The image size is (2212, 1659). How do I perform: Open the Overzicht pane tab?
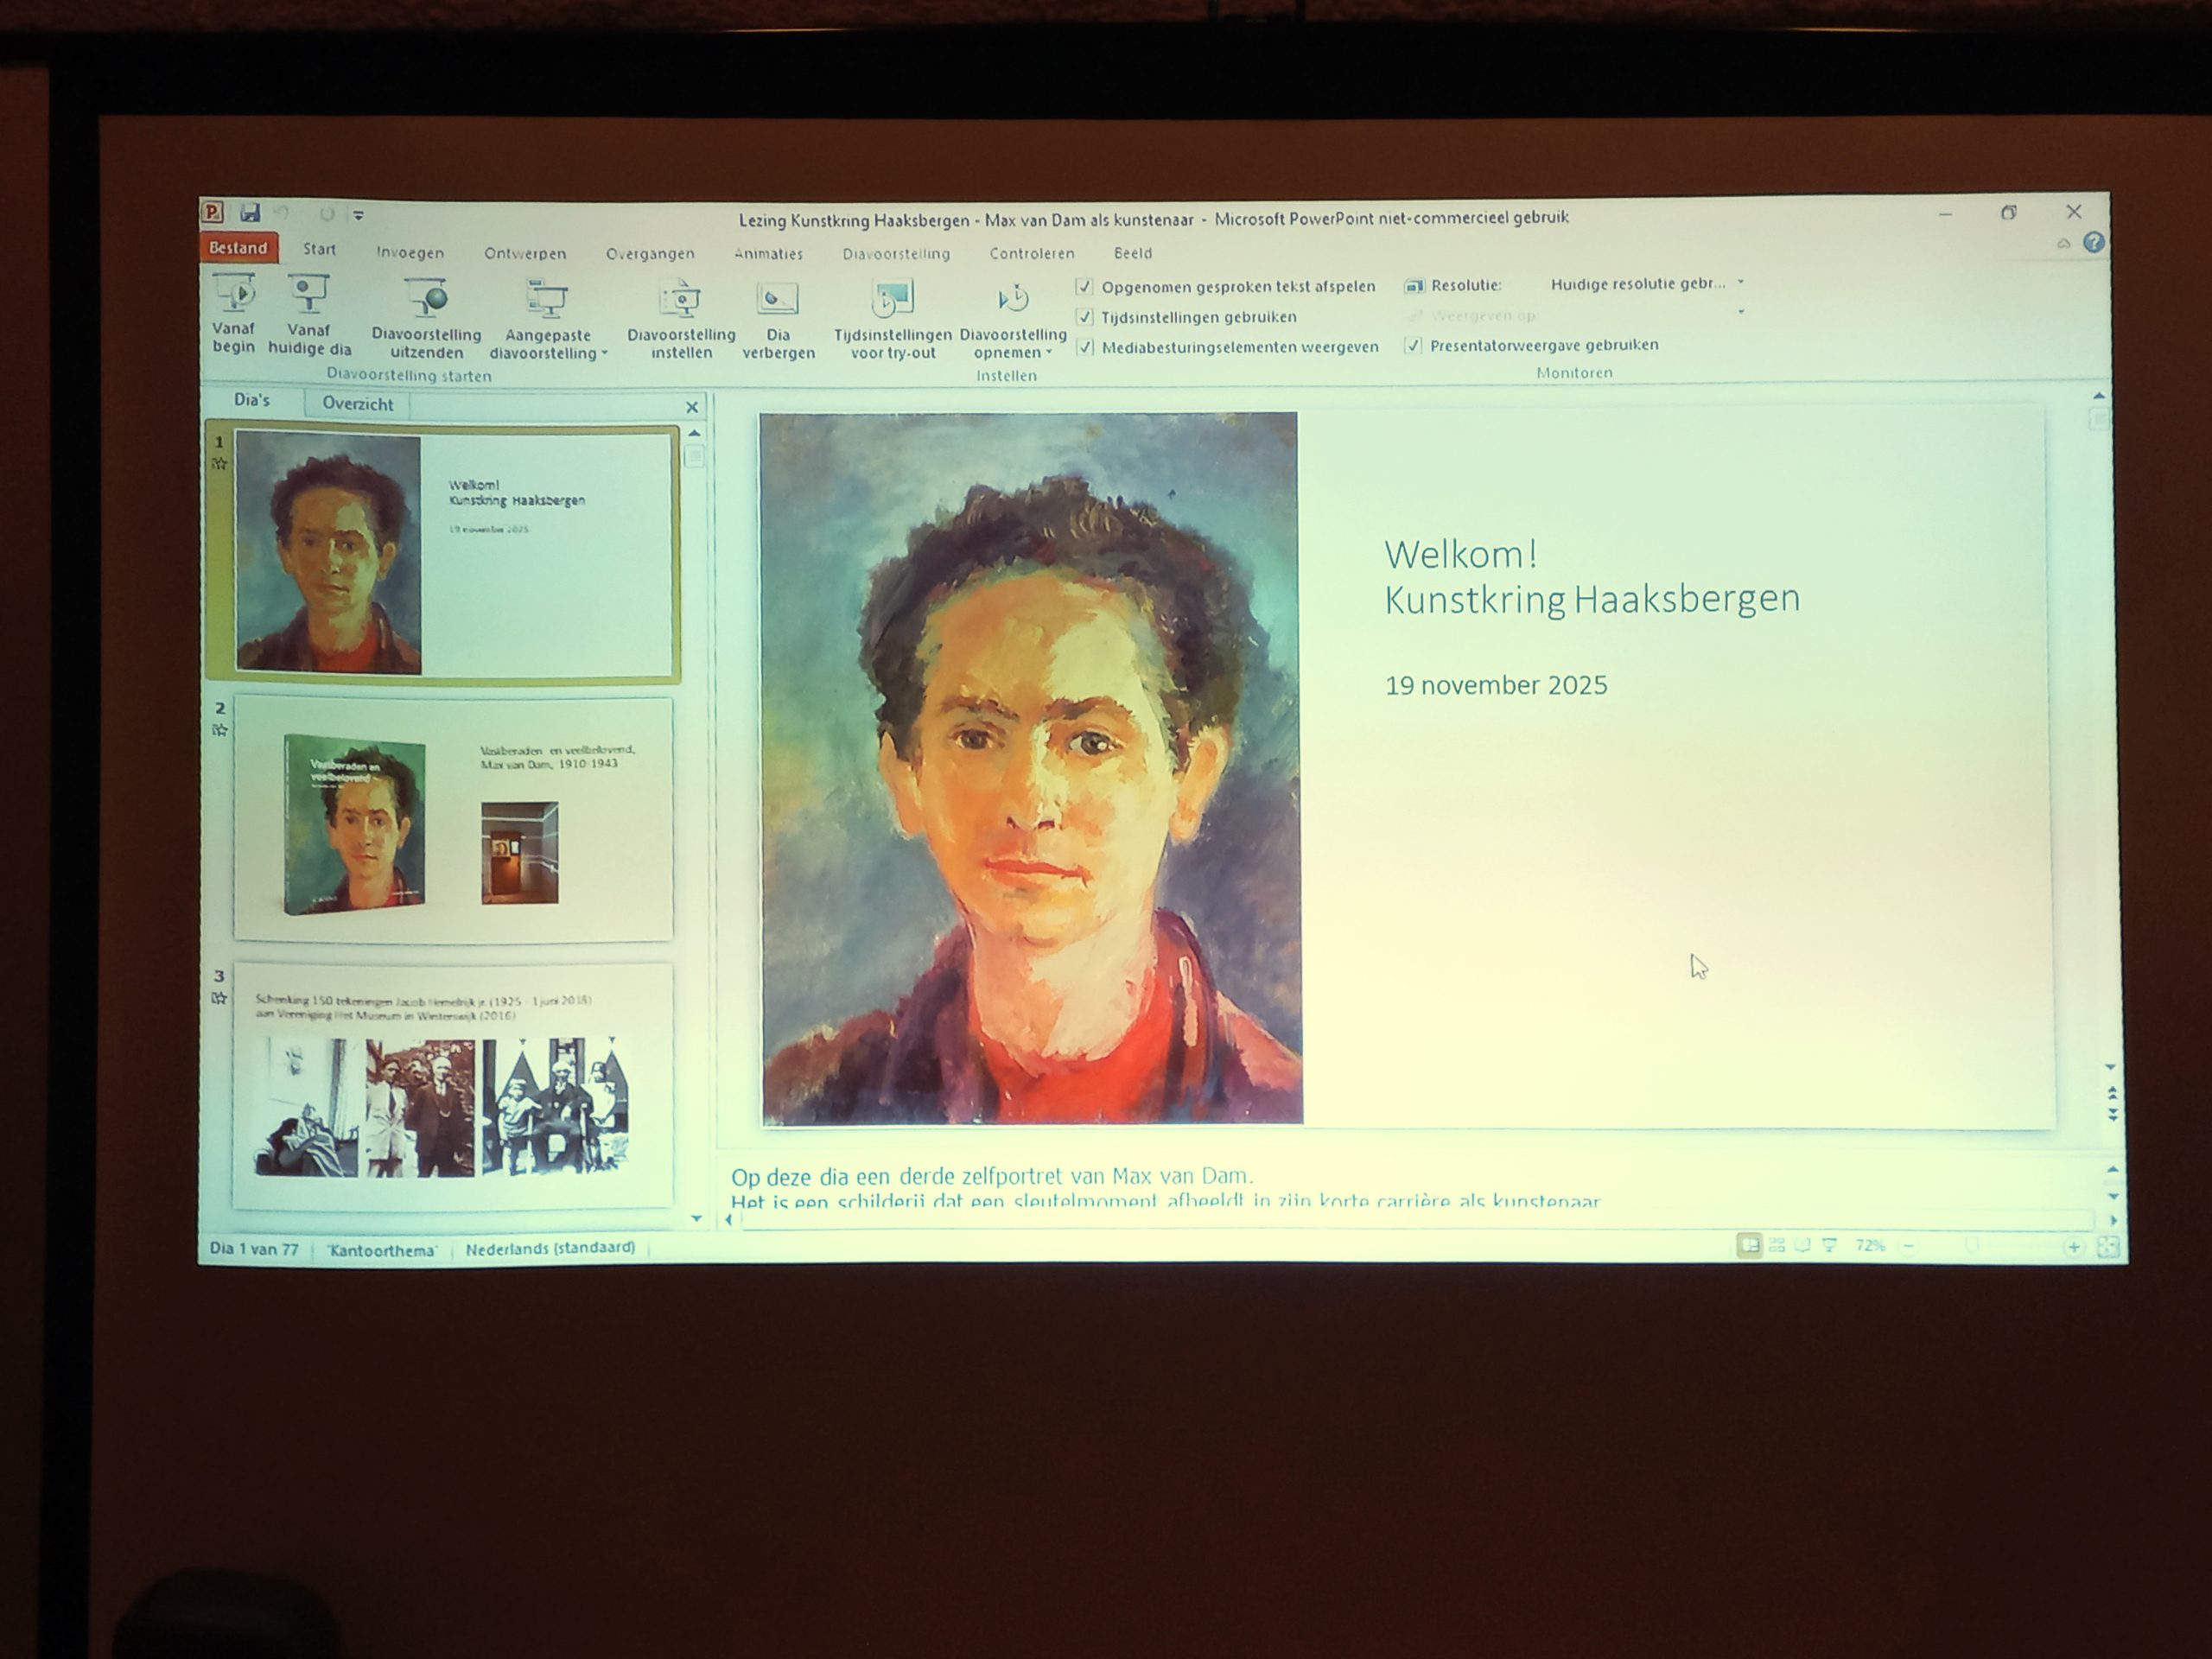click(357, 404)
